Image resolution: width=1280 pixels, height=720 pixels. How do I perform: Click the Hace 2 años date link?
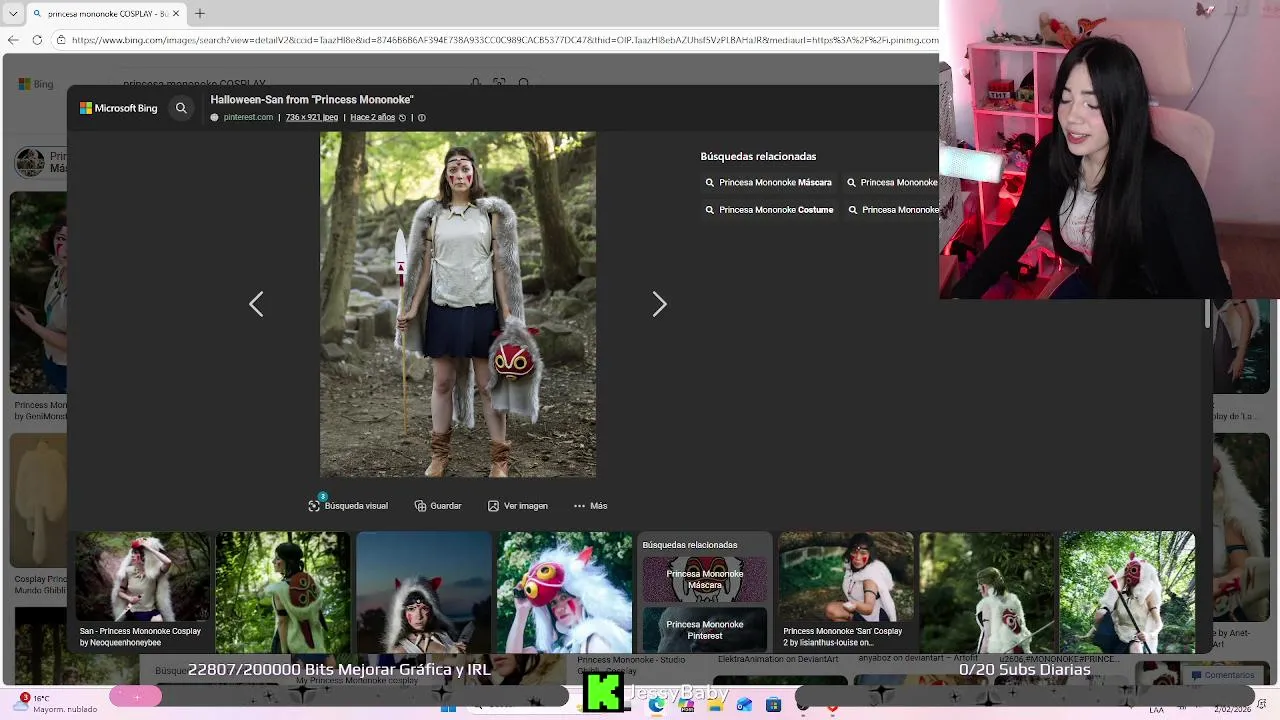(x=373, y=117)
